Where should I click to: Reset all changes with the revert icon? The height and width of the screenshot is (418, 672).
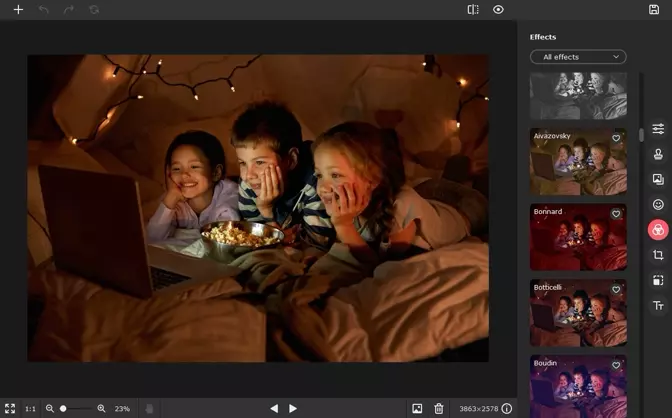[94, 9]
